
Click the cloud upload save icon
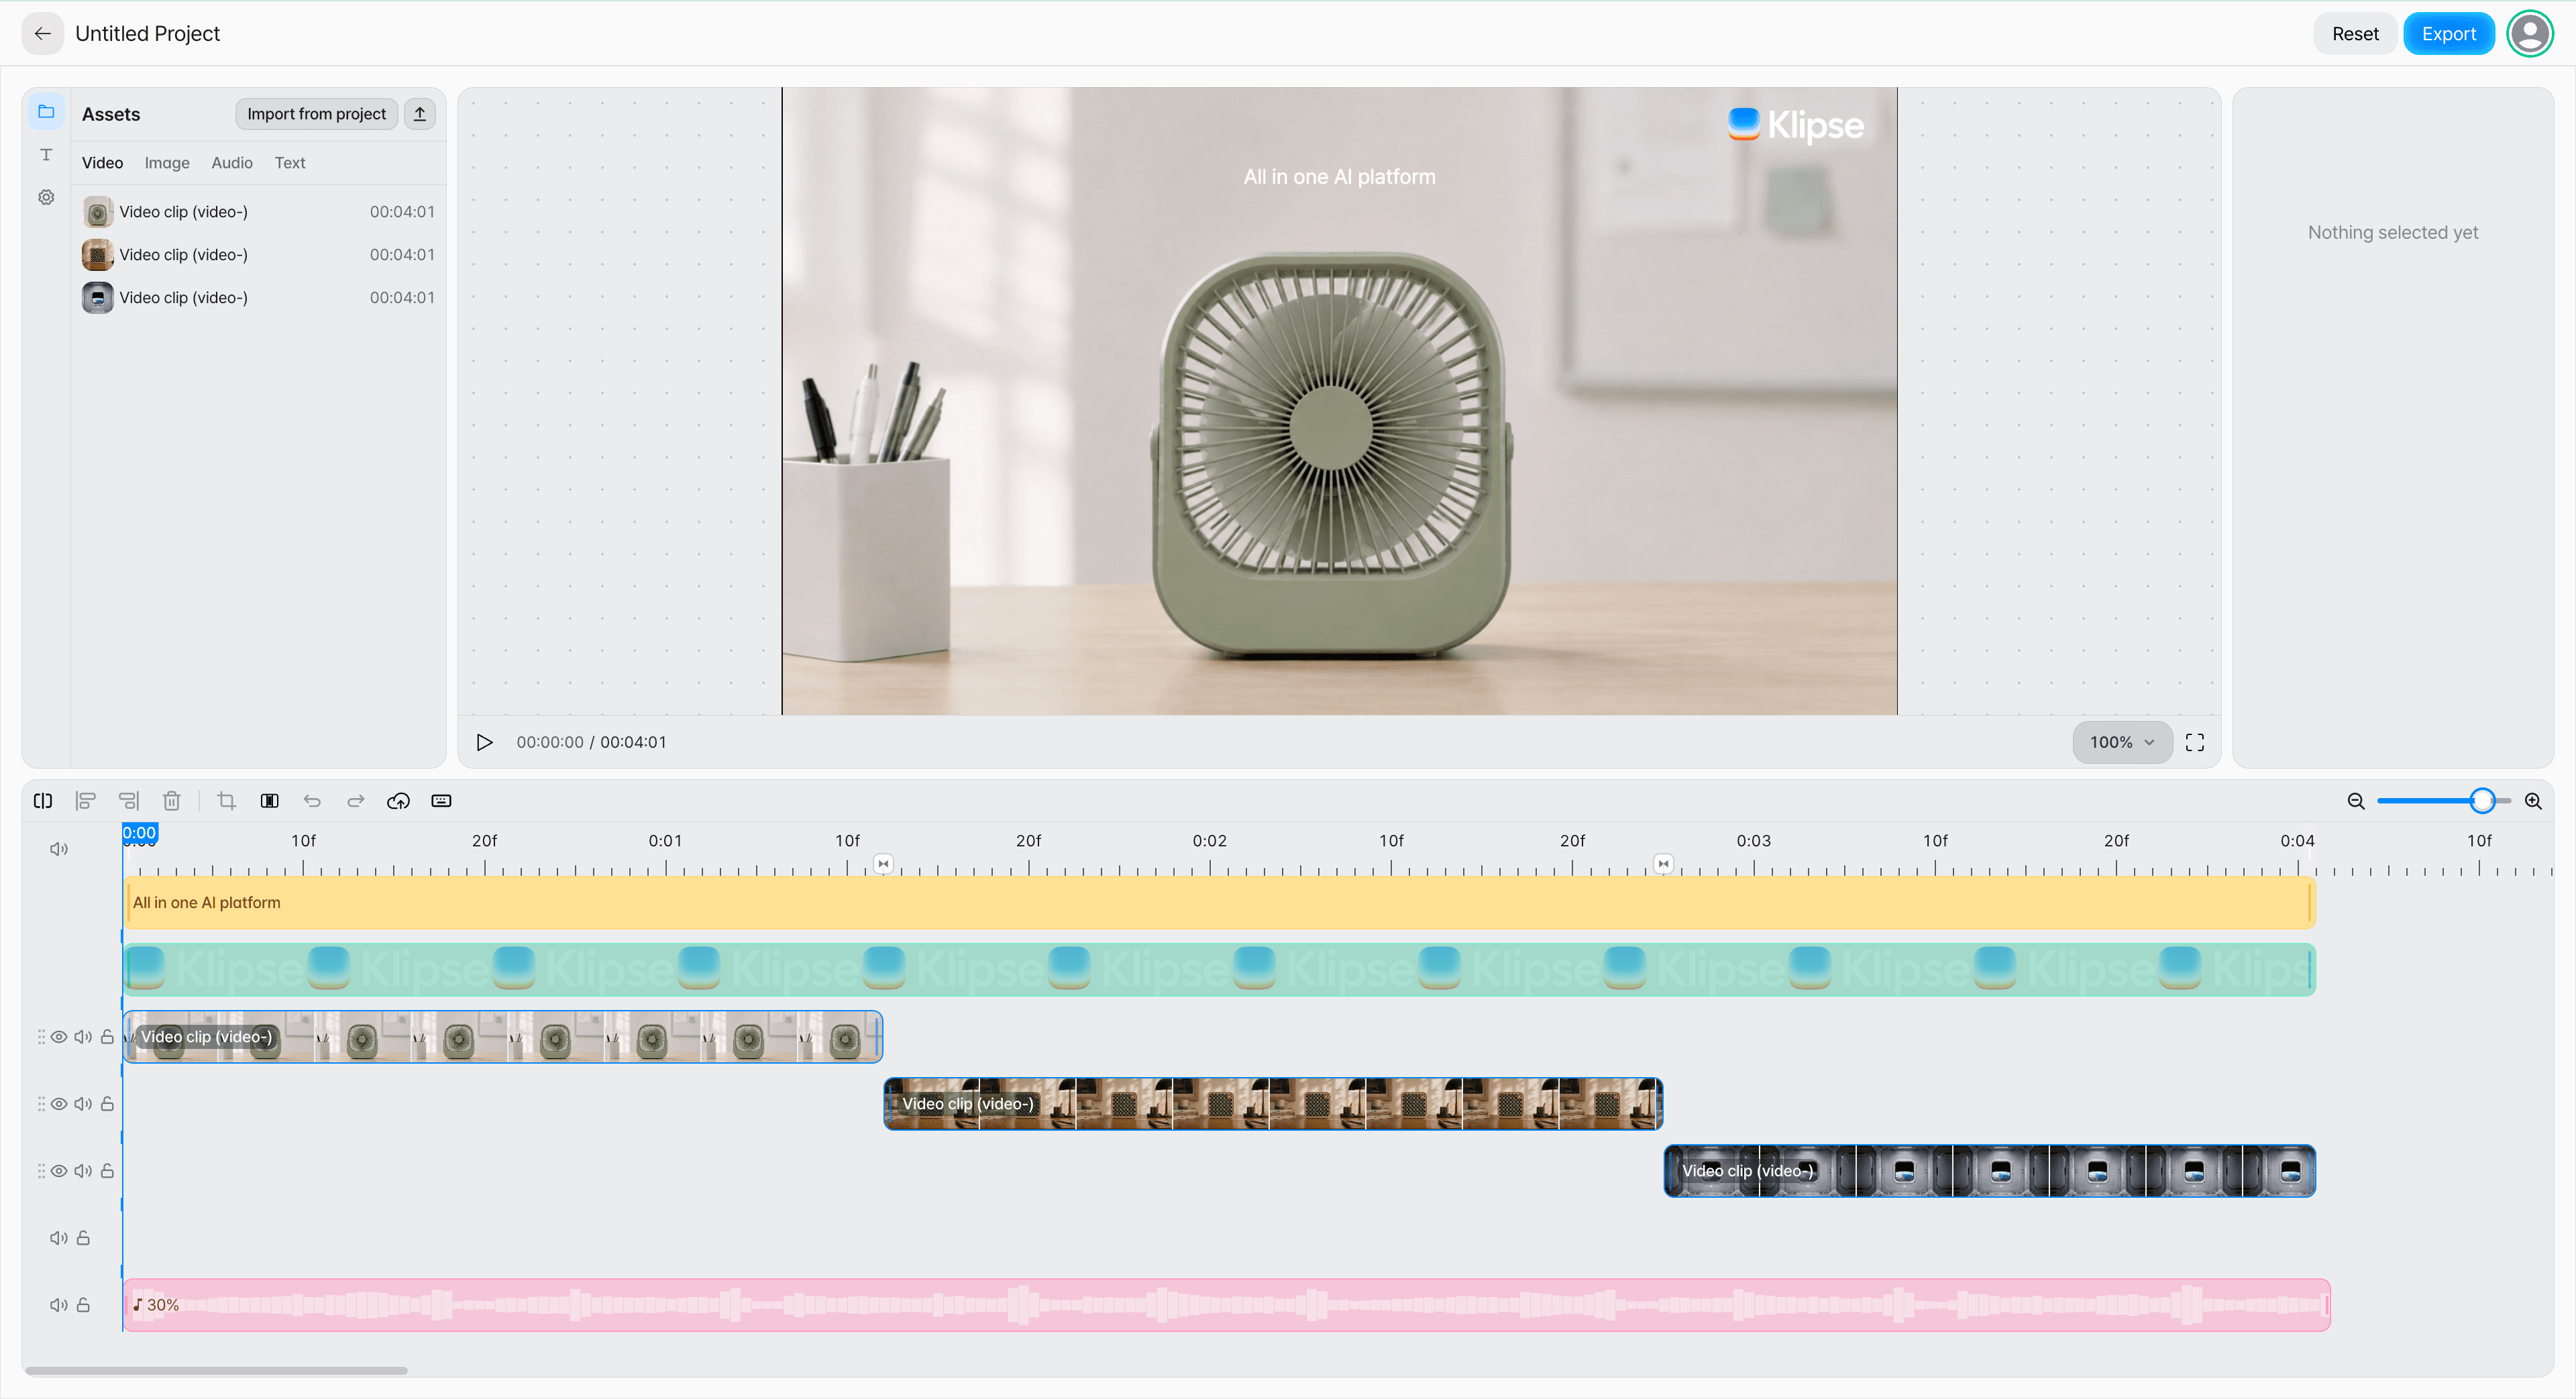[x=398, y=801]
